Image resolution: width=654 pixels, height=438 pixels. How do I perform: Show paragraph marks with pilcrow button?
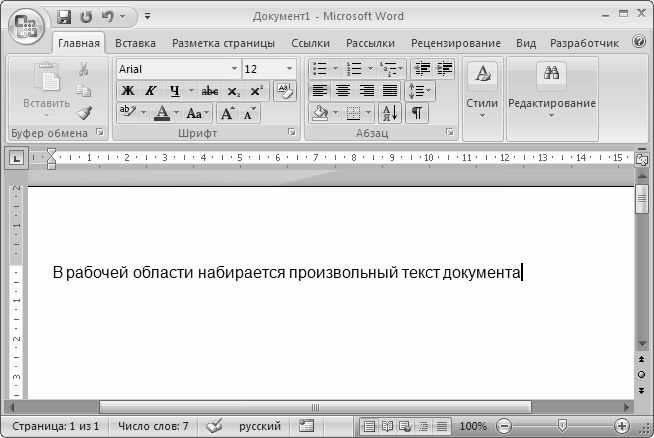(x=415, y=112)
